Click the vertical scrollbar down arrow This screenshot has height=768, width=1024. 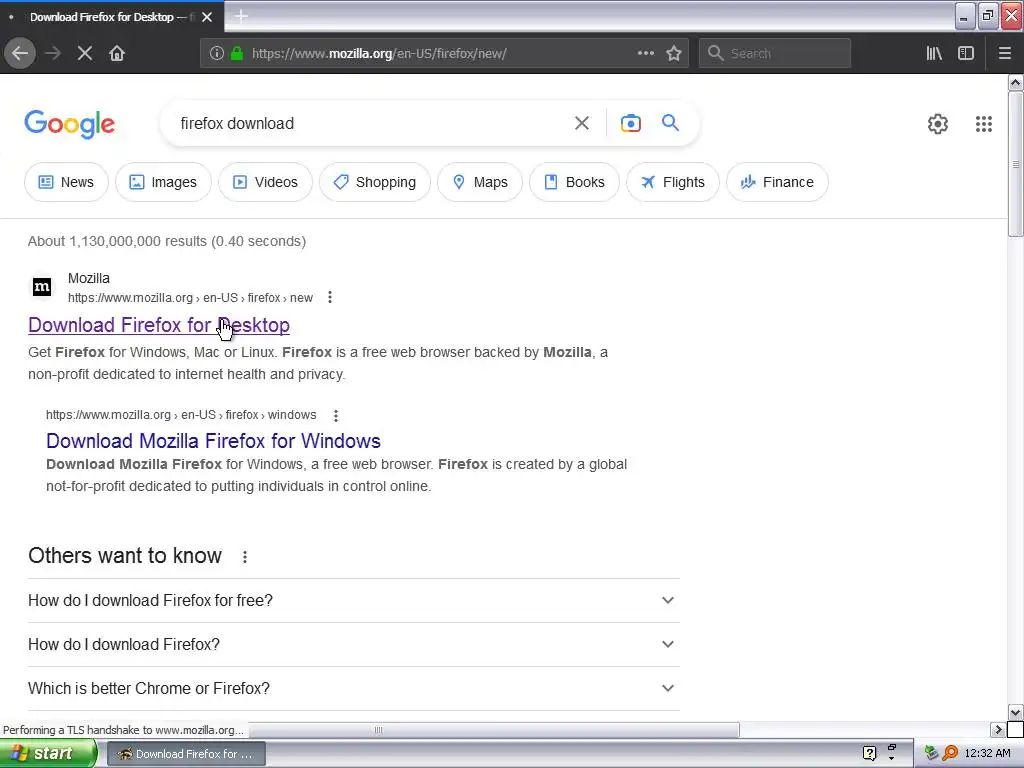[x=1016, y=712]
